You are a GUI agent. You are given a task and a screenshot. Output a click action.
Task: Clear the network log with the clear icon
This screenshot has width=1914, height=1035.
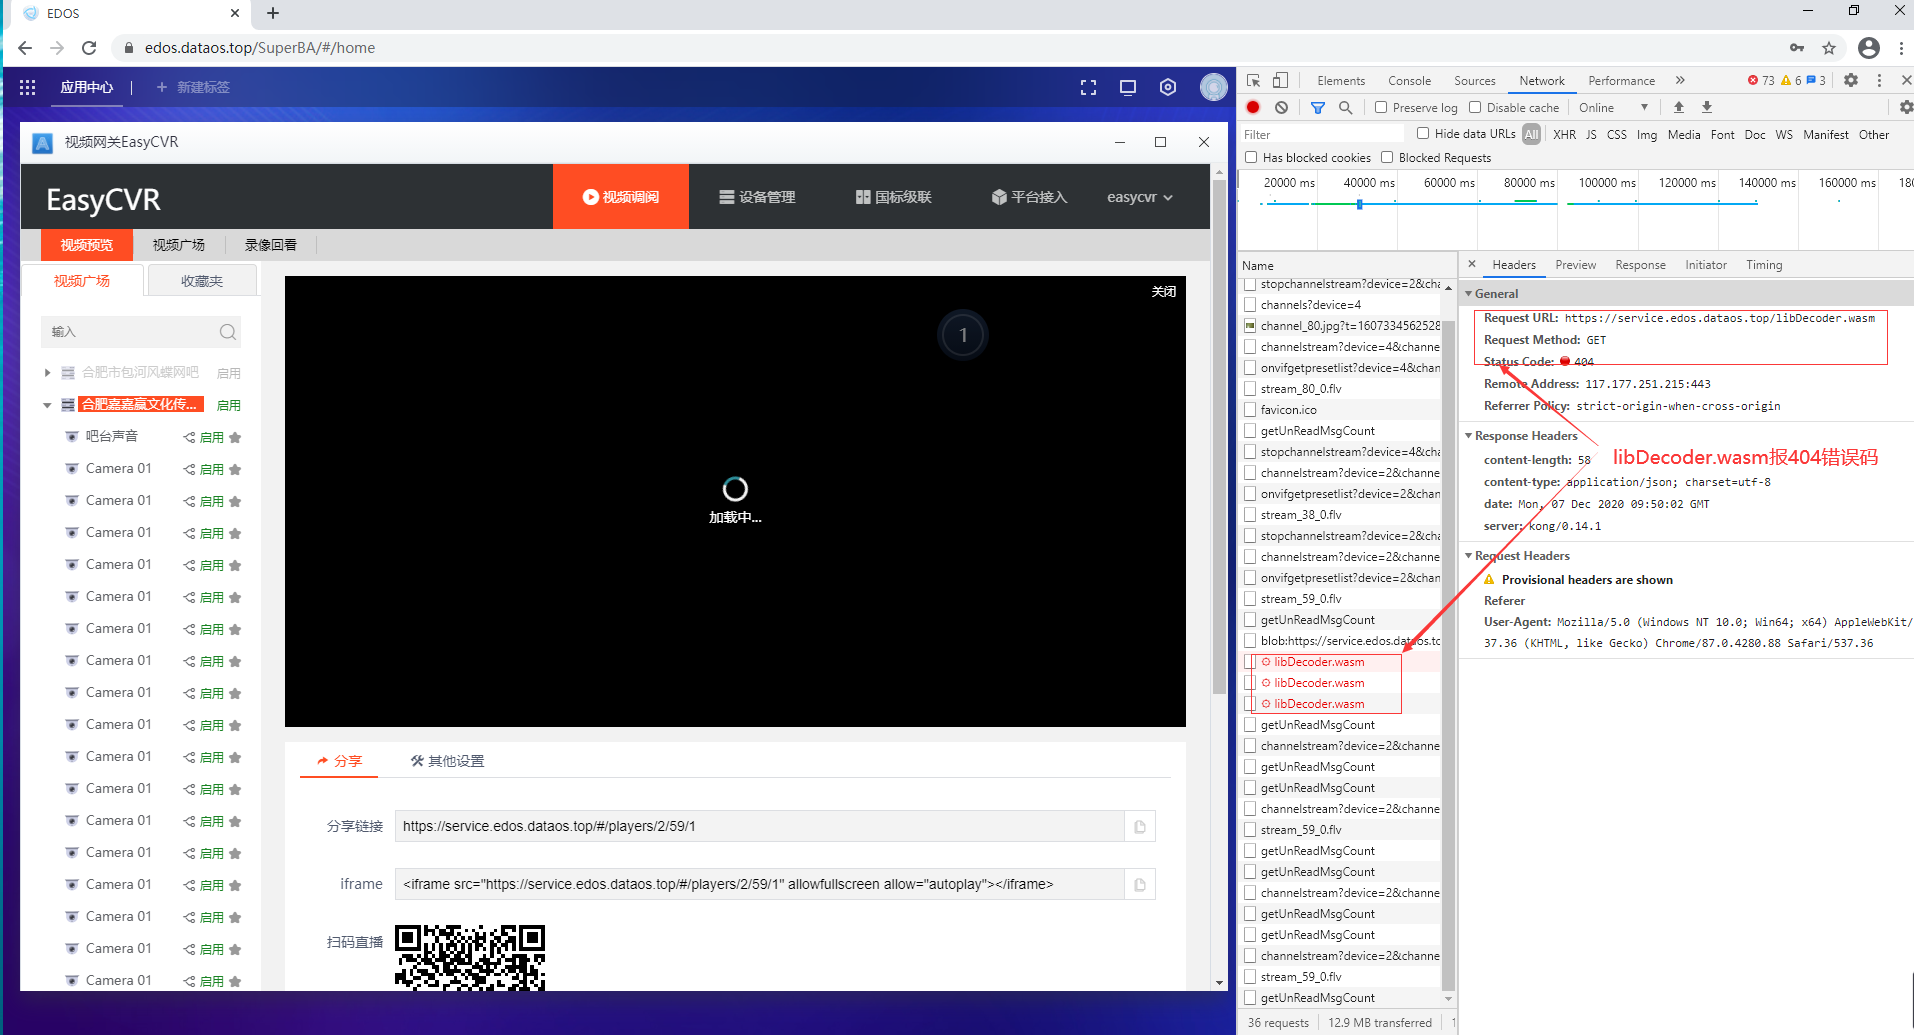click(1281, 107)
